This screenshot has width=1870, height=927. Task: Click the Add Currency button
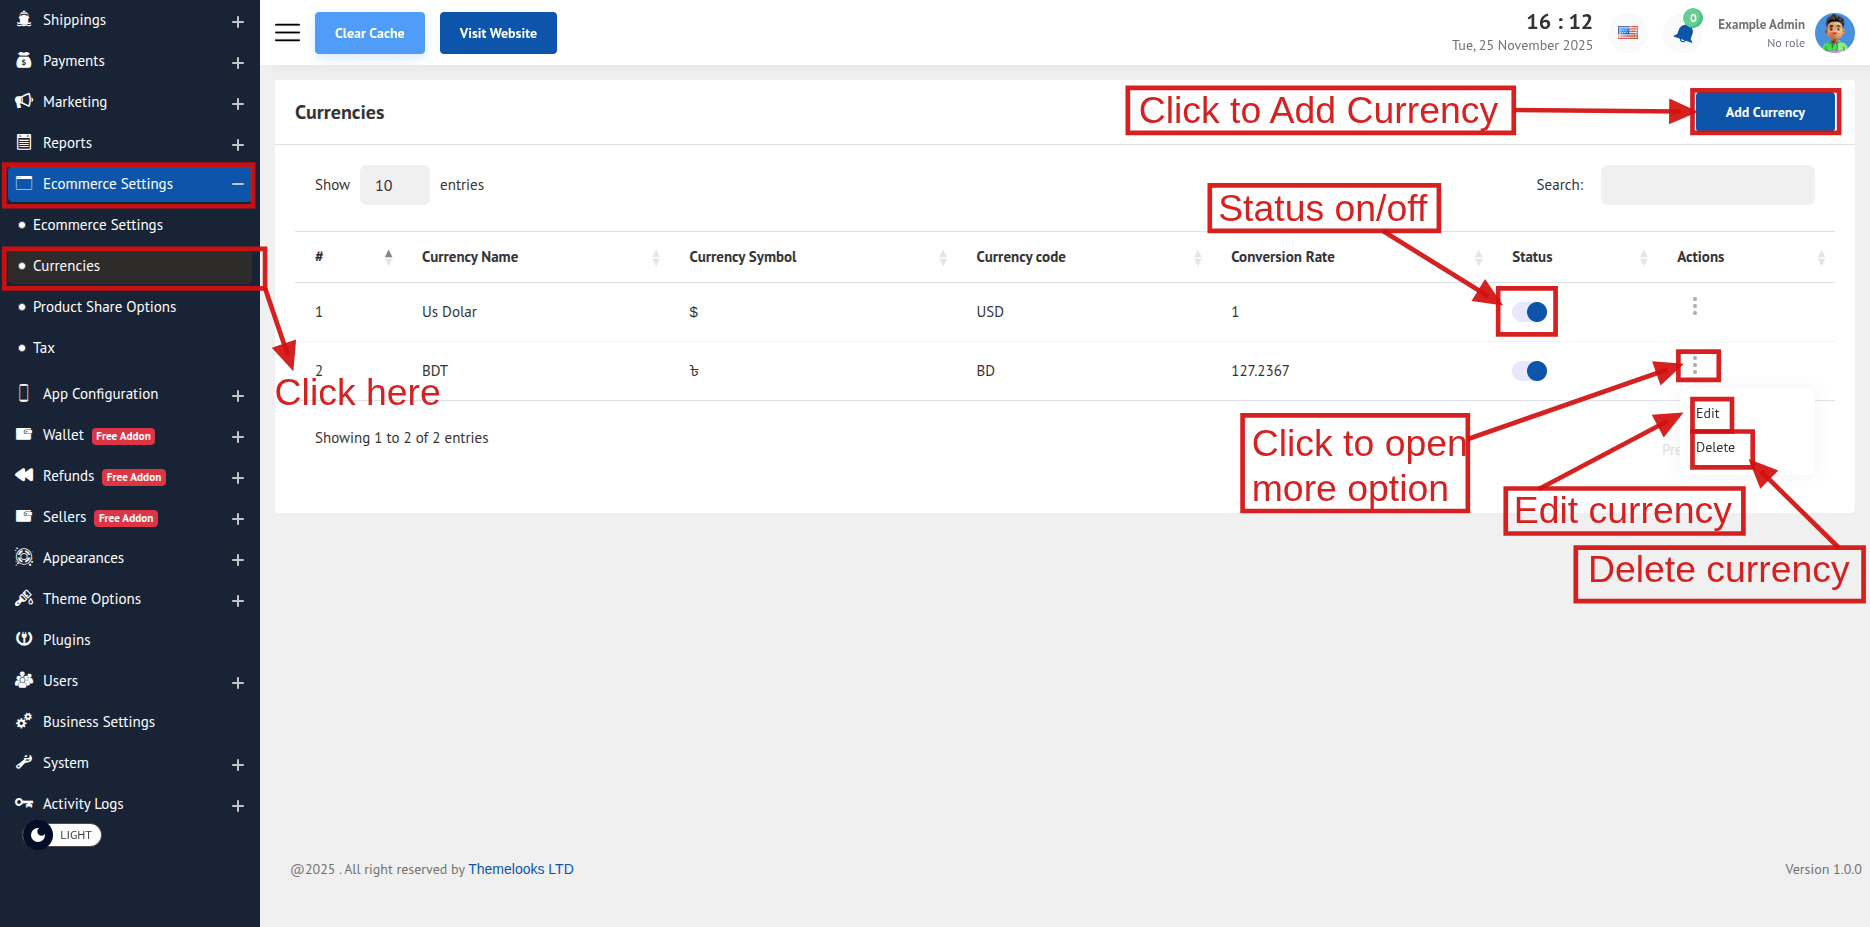tap(1764, 112)
